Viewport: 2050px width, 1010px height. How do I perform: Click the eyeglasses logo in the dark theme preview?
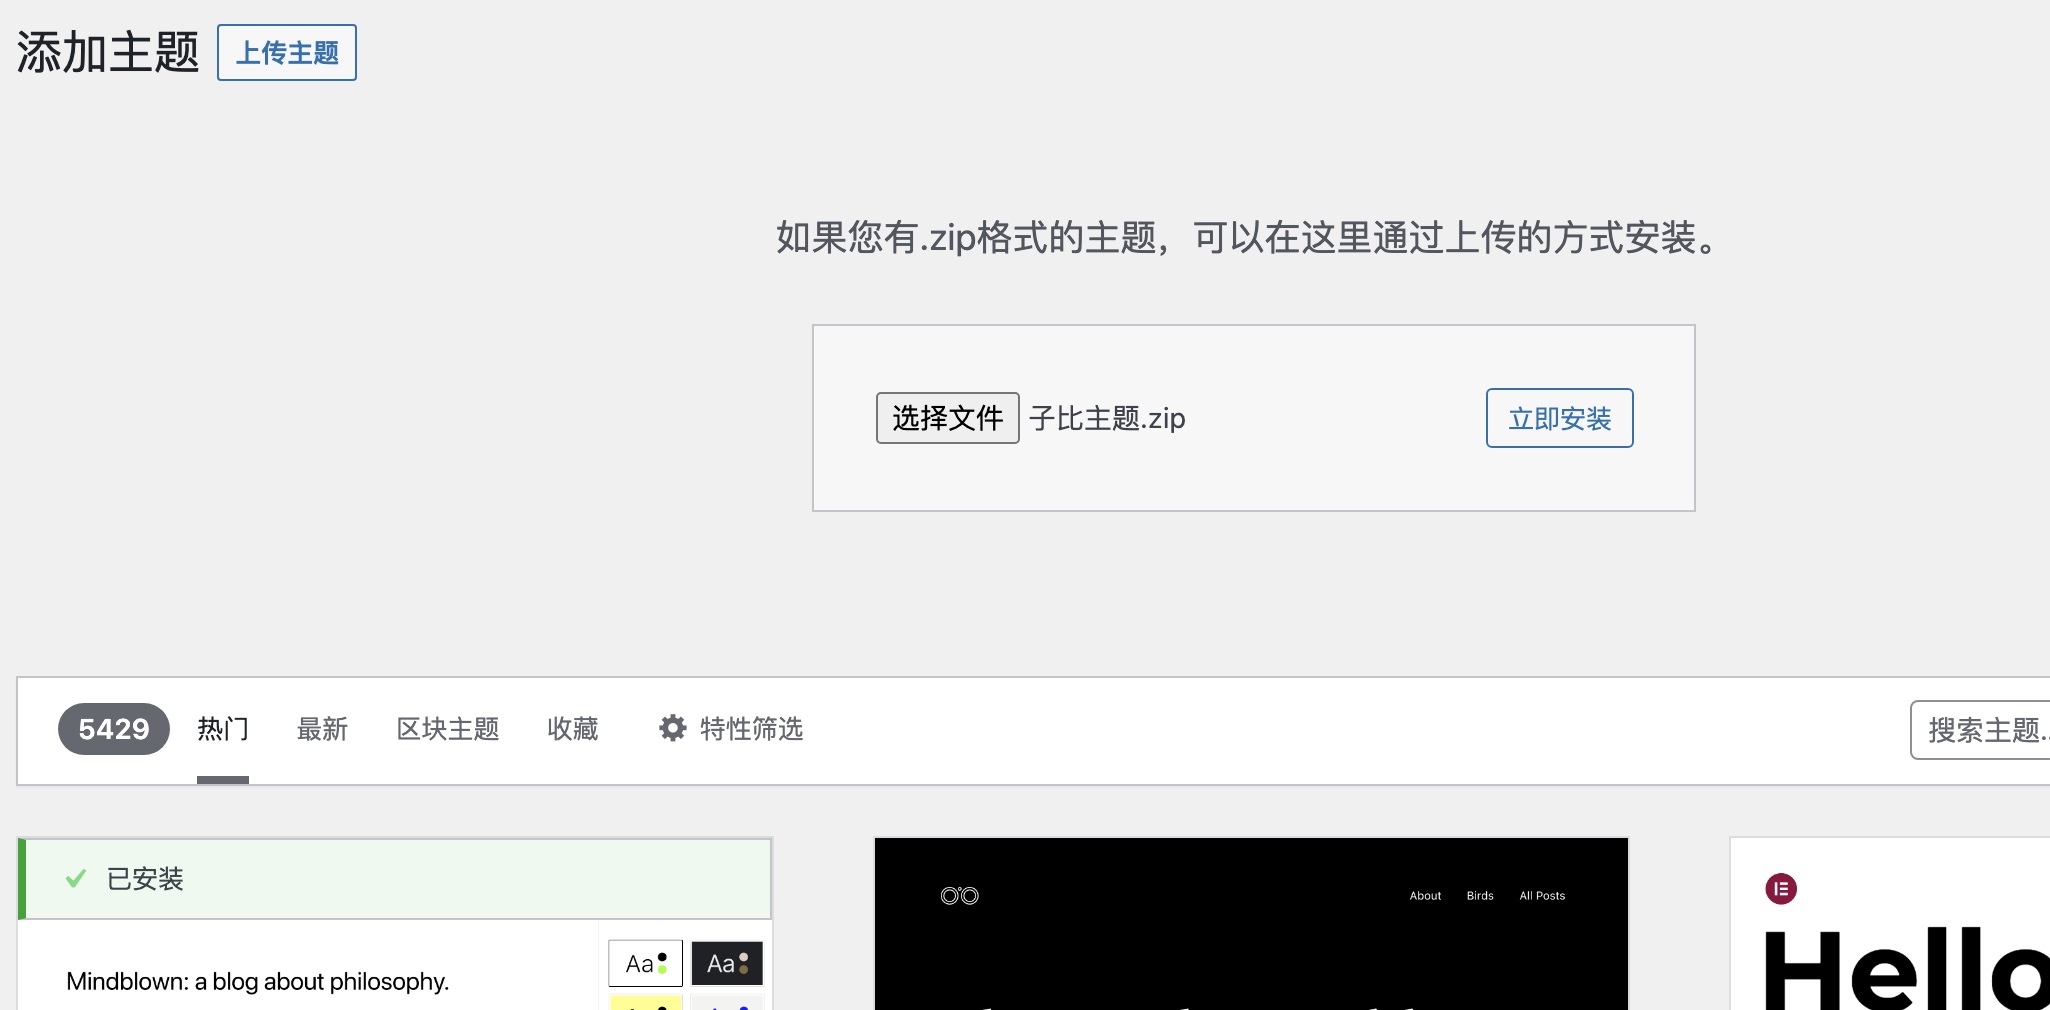tap(958, 895)
